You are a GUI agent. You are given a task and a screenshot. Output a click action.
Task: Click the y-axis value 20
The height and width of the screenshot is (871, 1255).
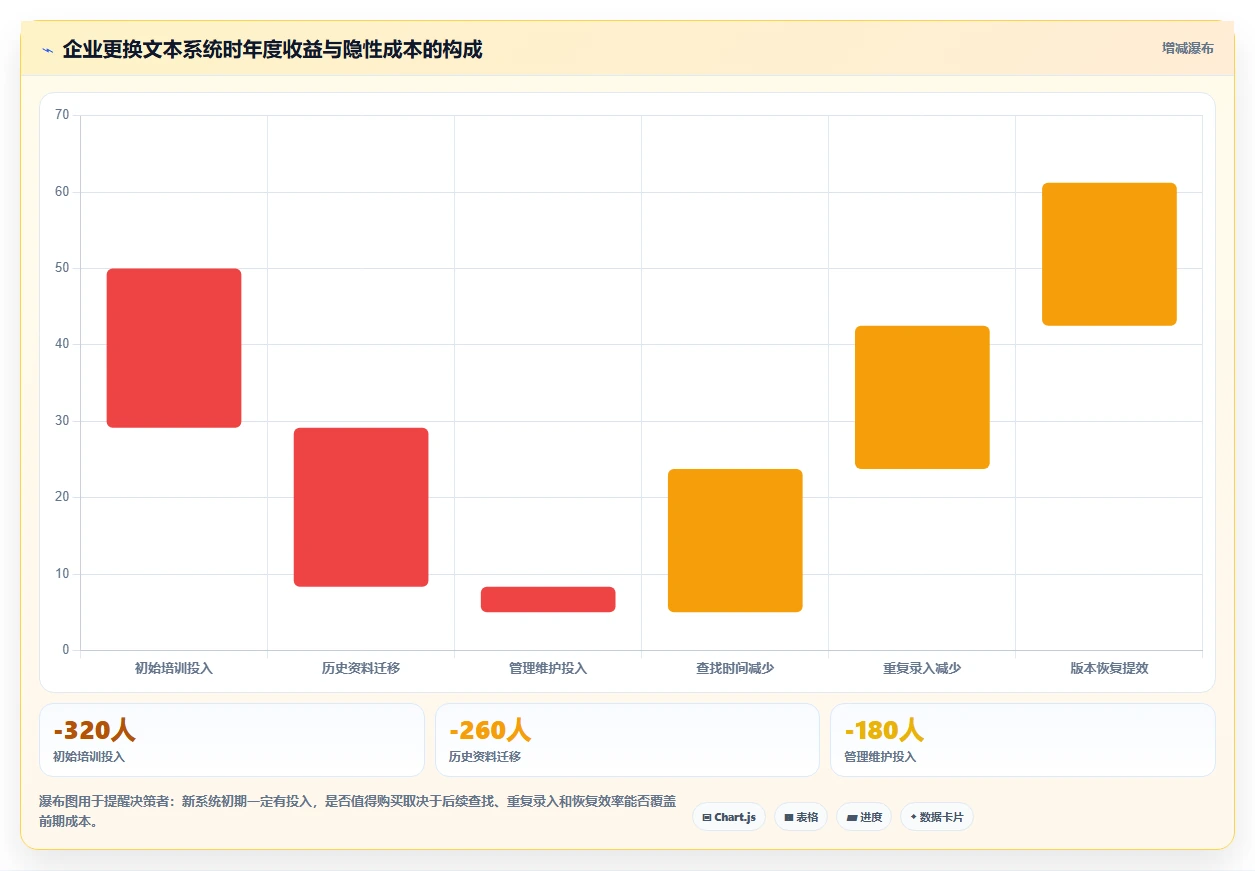(62, 497)
